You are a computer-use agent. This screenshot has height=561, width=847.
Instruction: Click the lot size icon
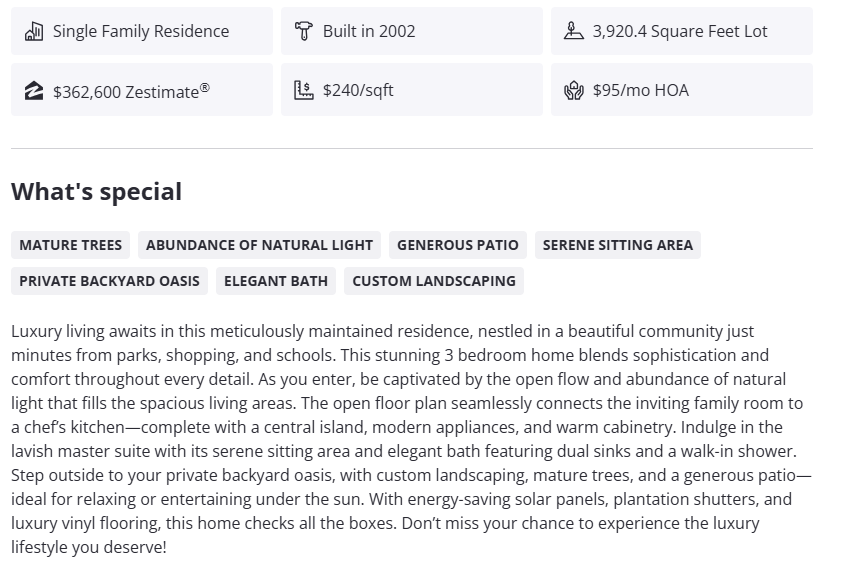(573, 31)
